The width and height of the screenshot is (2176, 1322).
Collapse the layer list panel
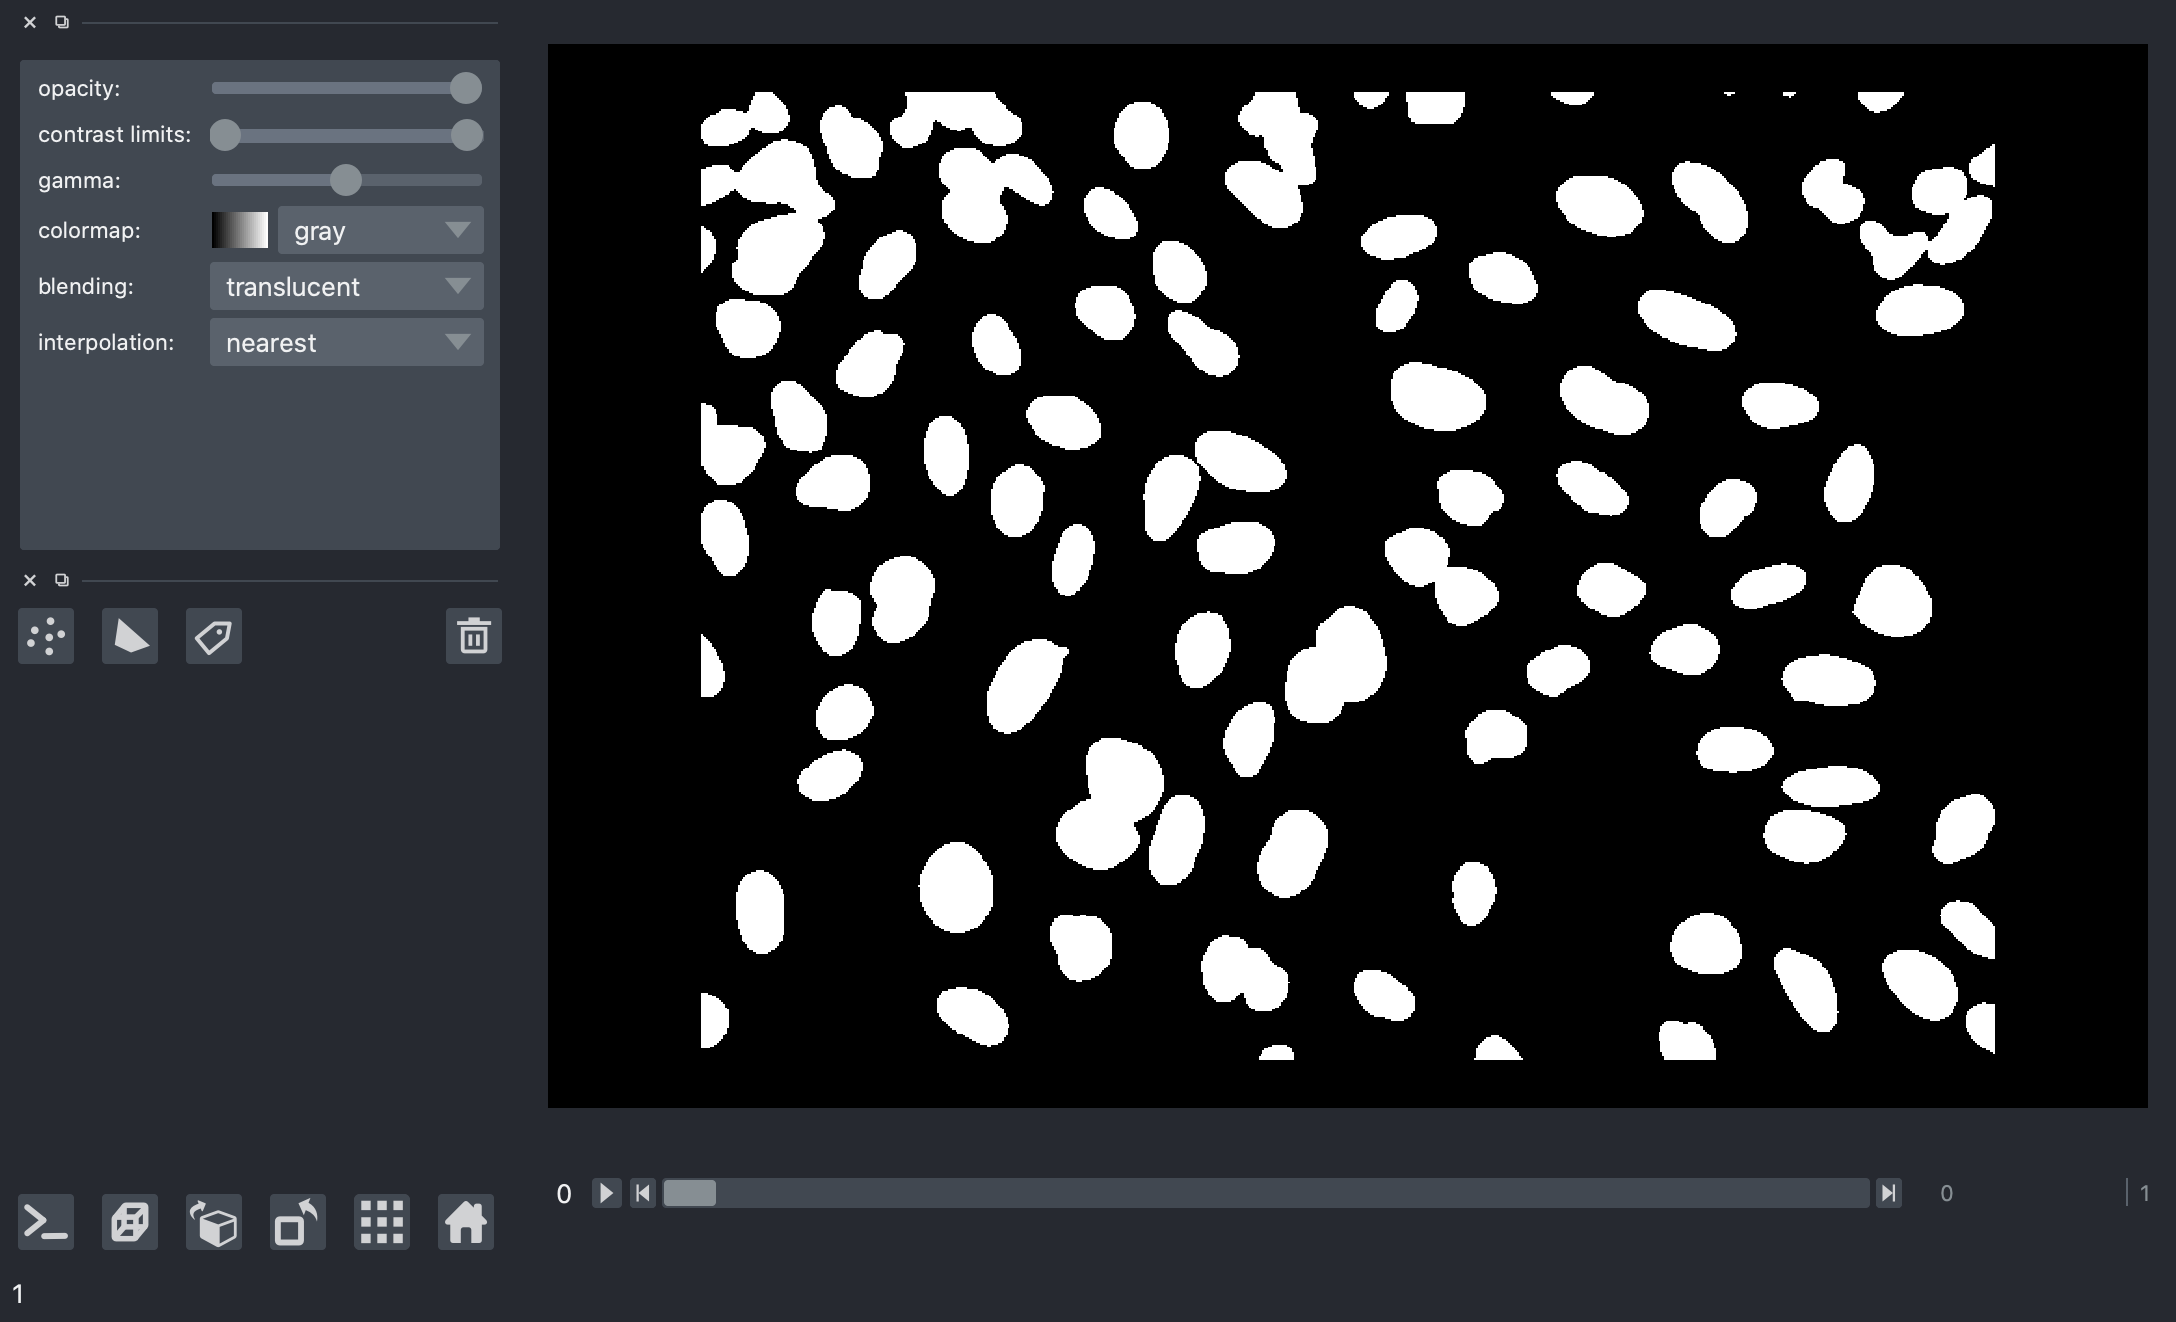pyautogui.click(x=29, y=580)
